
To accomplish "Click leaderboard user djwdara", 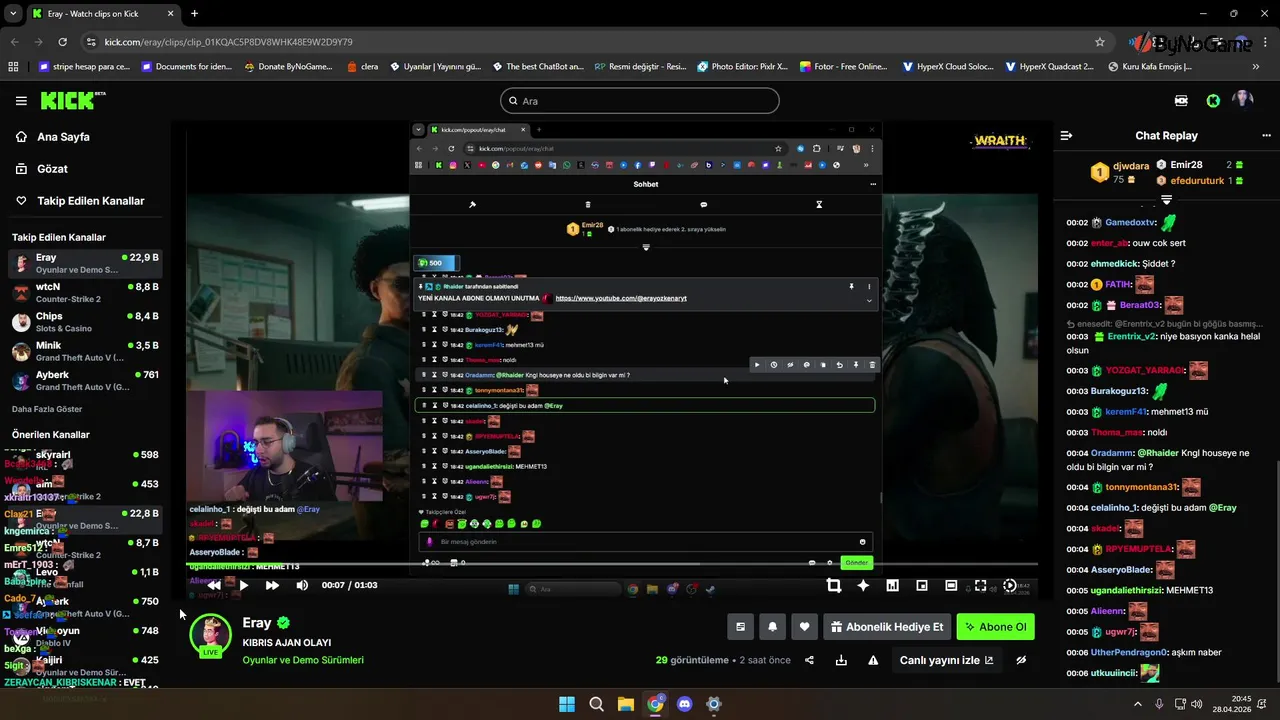I will click(1132, 167).
